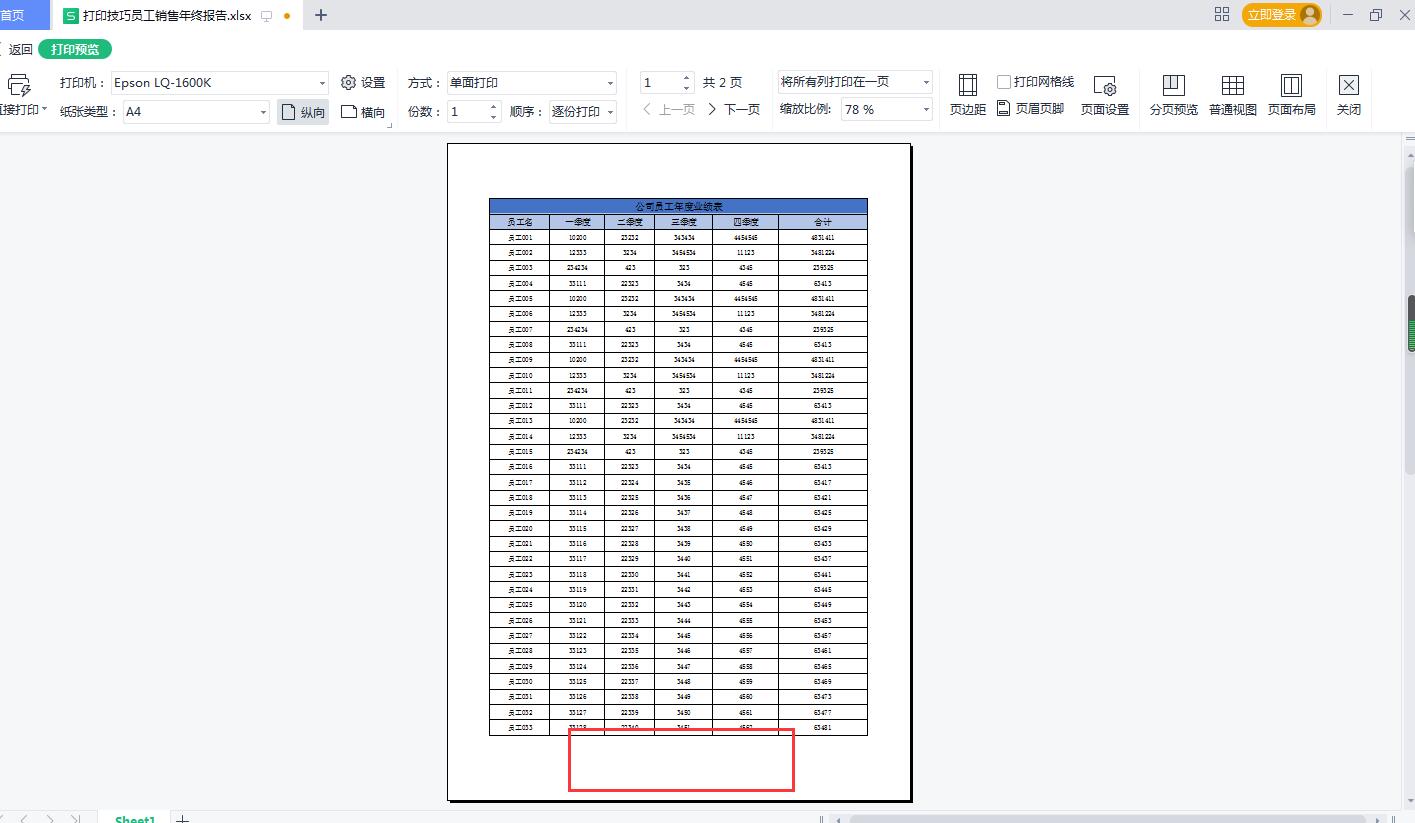
Task: Close the print preview via 关闭 icon
Action: (x=1350, y=96)
